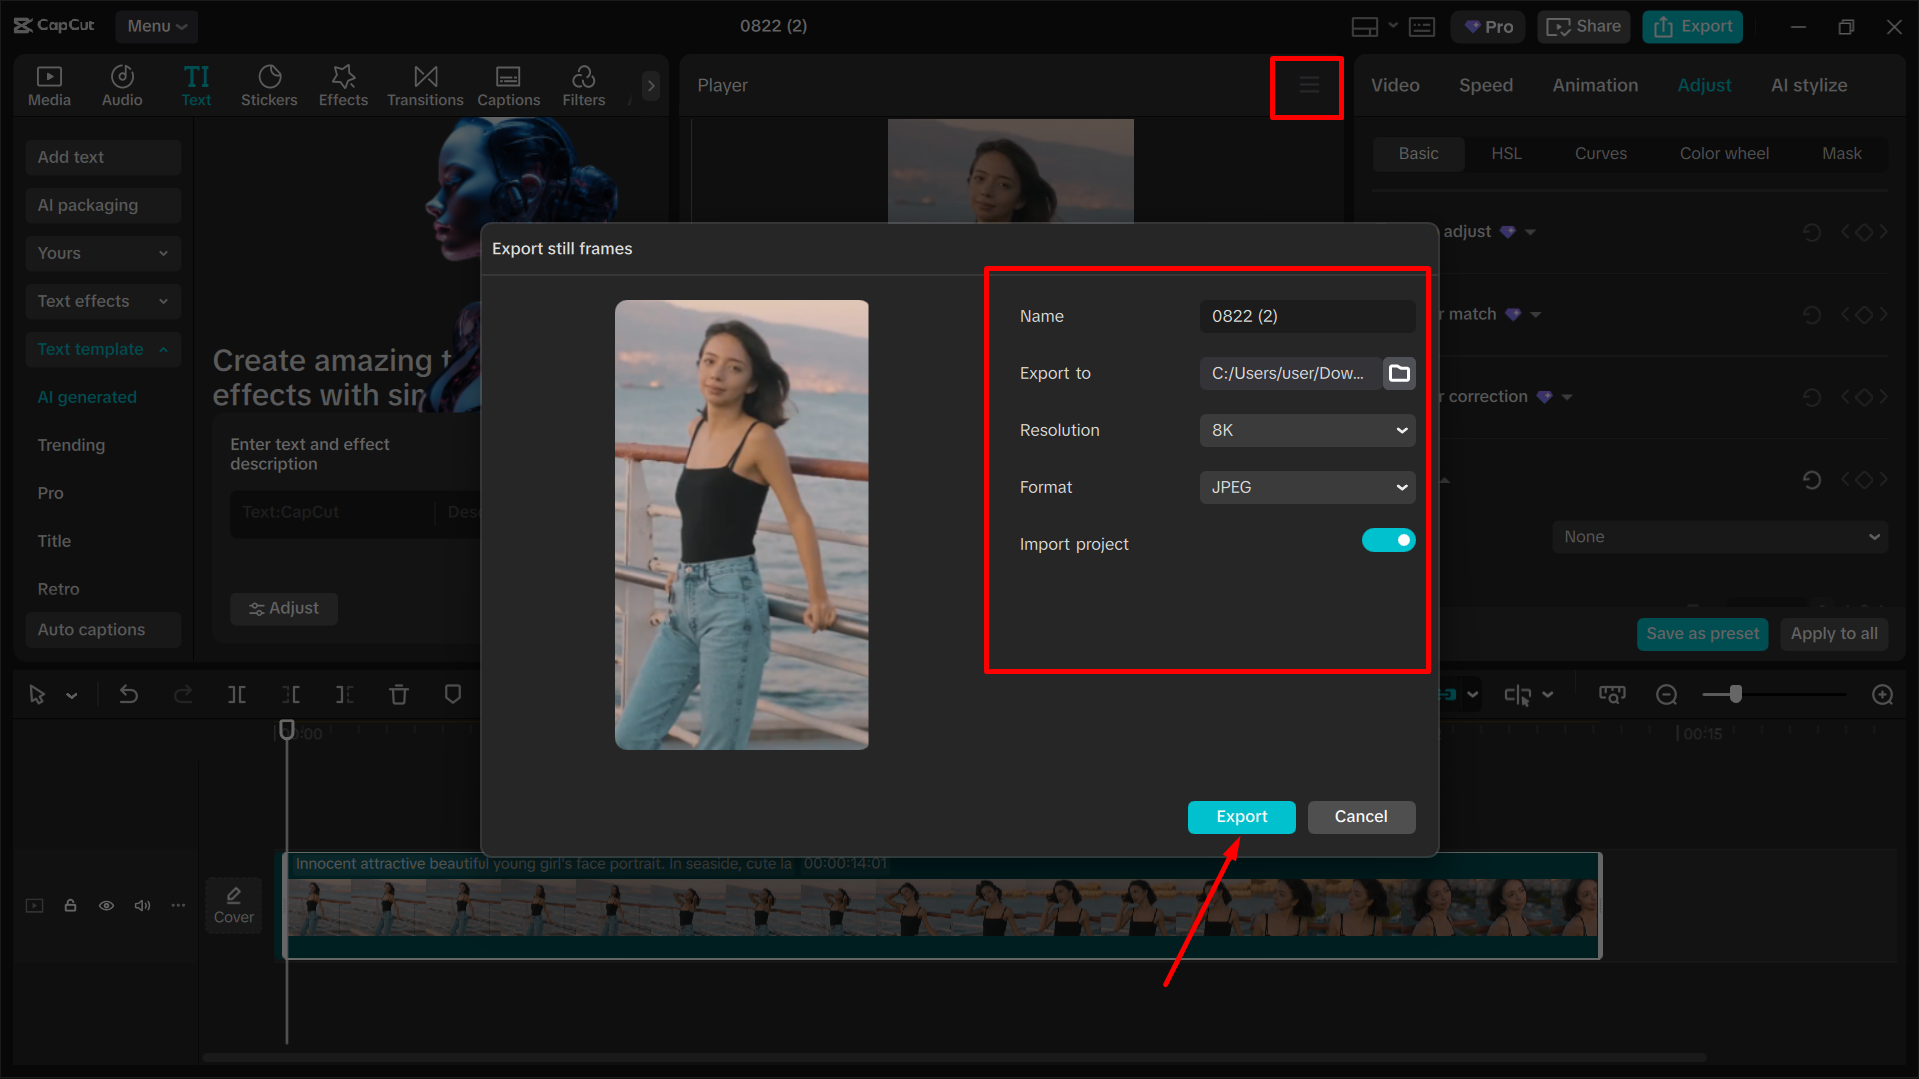
Task: Select the Curves sub-tab
Action: (x=1600, y=154)
